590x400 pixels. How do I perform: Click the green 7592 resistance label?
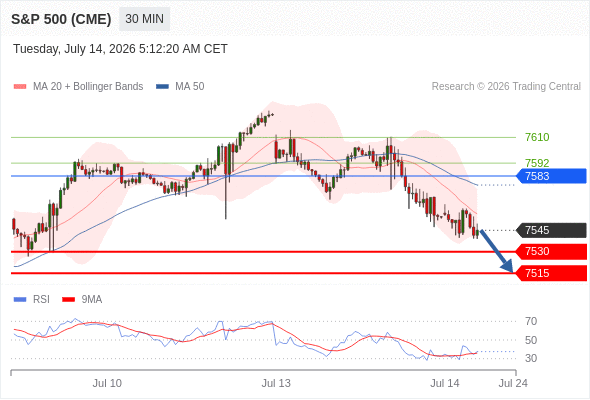coord(537,163)
